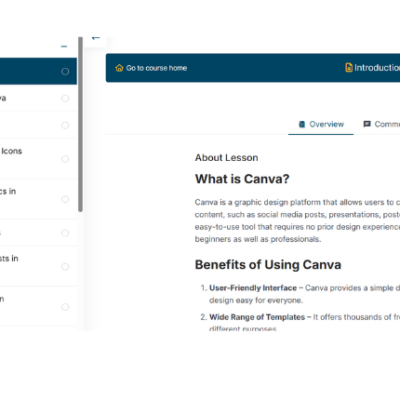Select the highlighted active lesson row
Image resolution: width=400 pixels, height=400 pixels.
(x=38, y=71)
